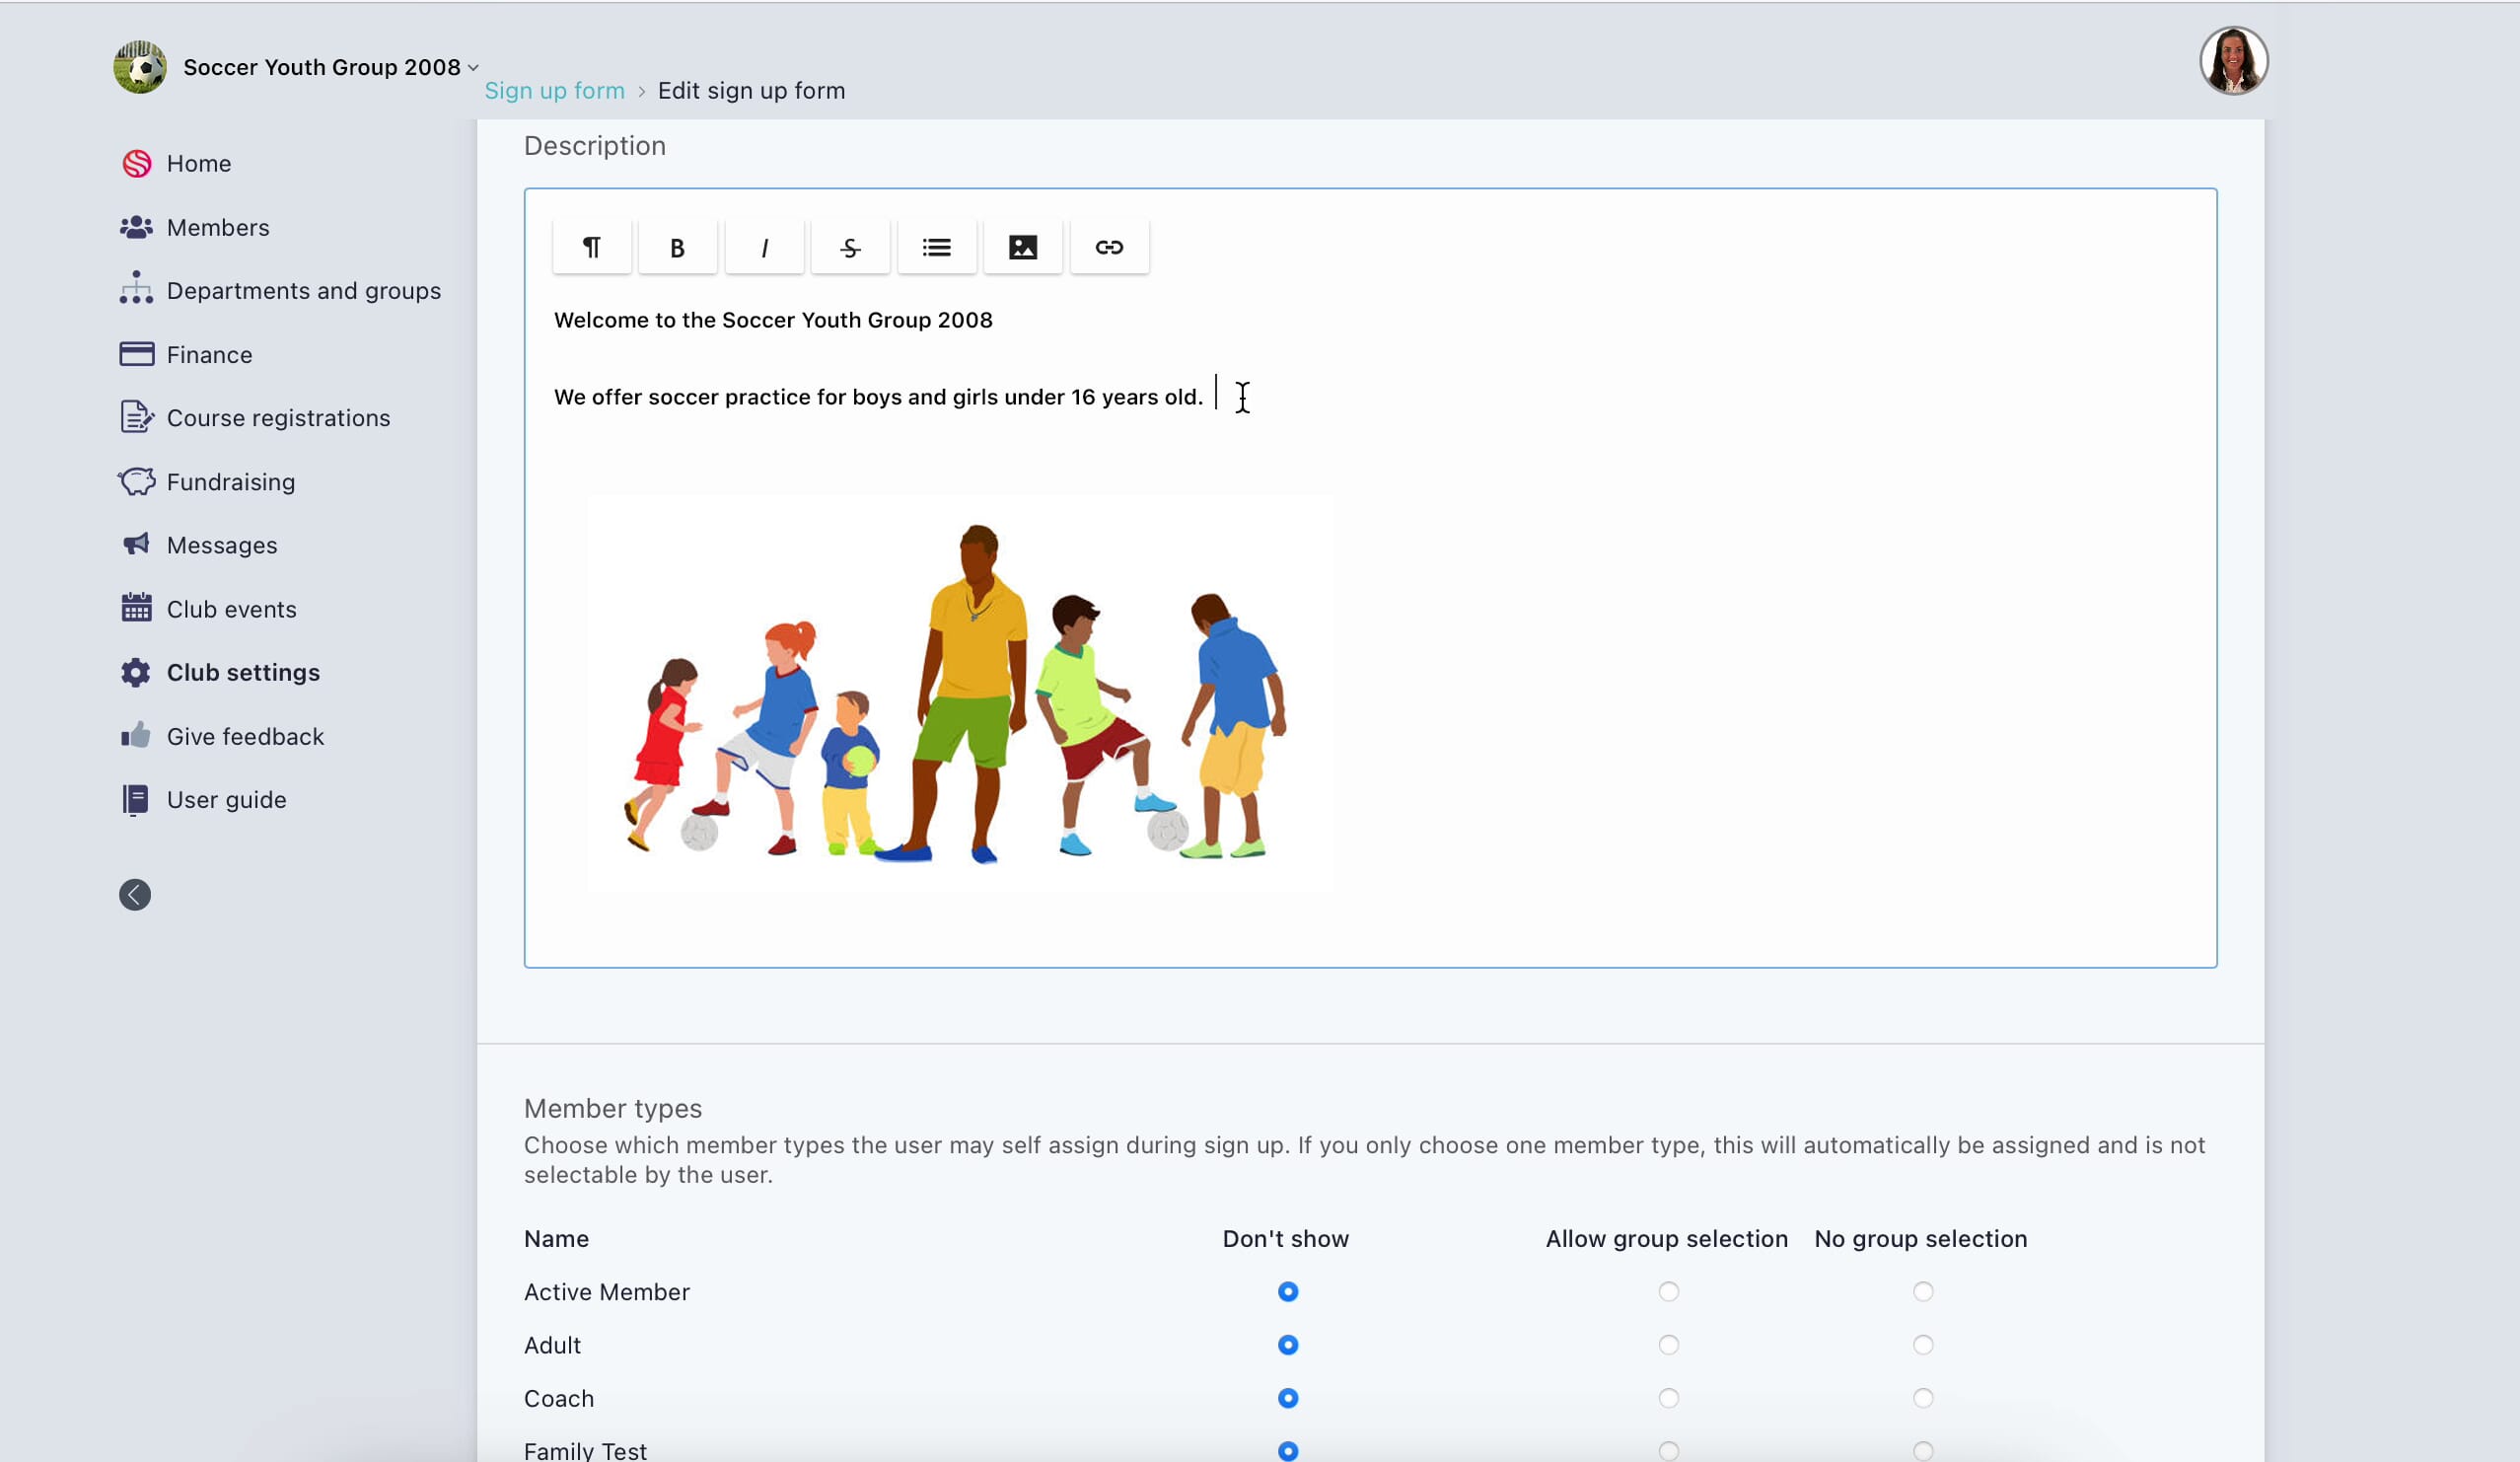Click the Sign up form breadcrumb link
Viewport: 2520px width, 1462px height.
tap(554, 91)
